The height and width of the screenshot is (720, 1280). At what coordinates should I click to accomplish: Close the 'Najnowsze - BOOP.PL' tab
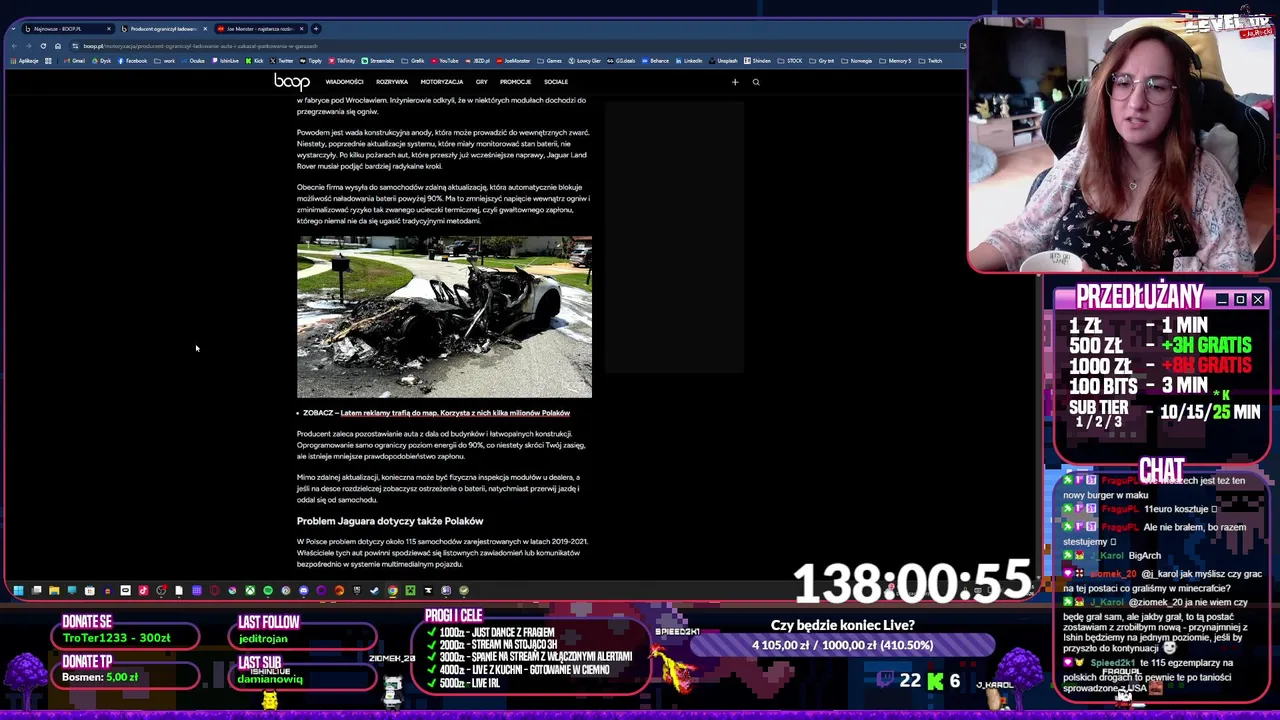tap(109, 29)
